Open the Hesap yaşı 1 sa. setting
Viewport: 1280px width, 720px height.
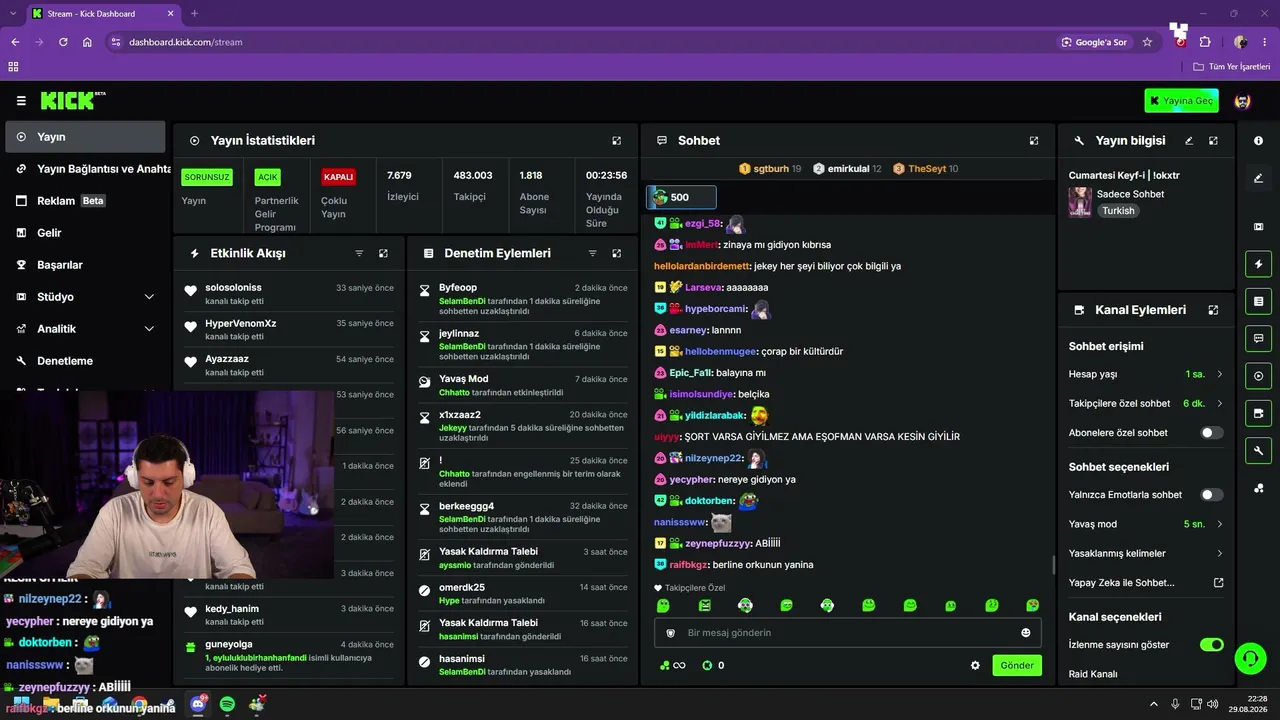point(1146,374)
